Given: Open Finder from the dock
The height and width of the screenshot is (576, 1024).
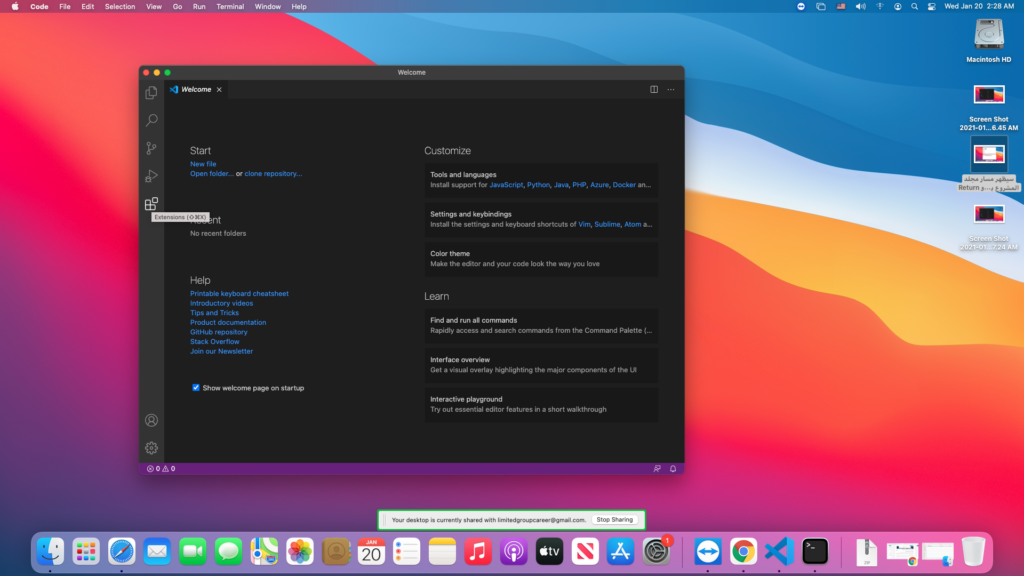Looking at the screenshot, I should tap(50, 552).
